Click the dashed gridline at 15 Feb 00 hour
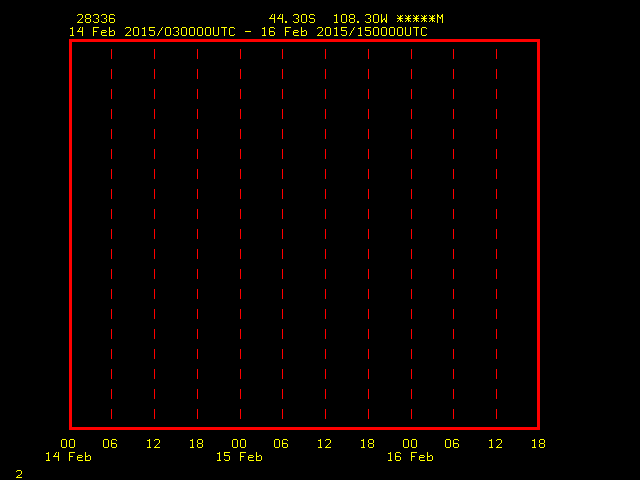 240,234
